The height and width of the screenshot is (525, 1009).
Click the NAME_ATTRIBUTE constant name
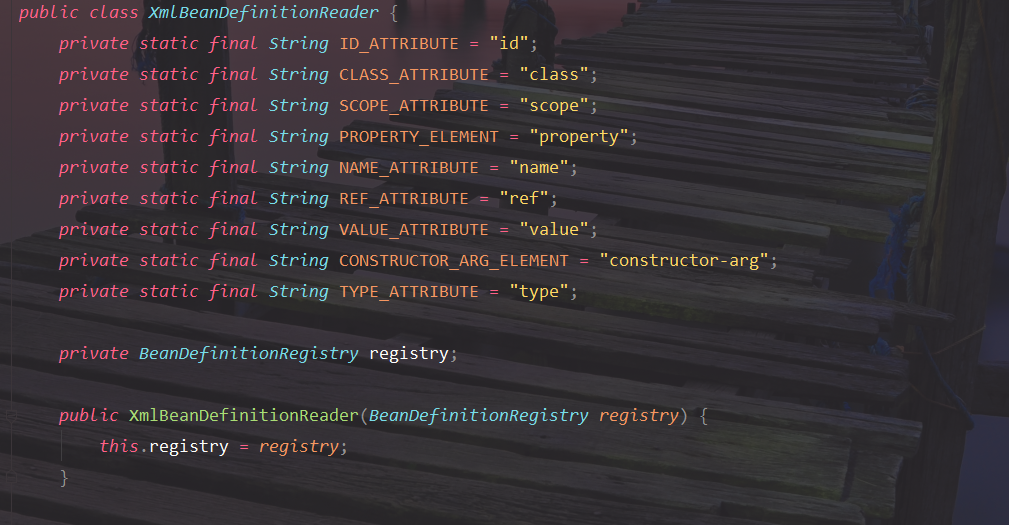pyautogui.click(x=409, y=167)
